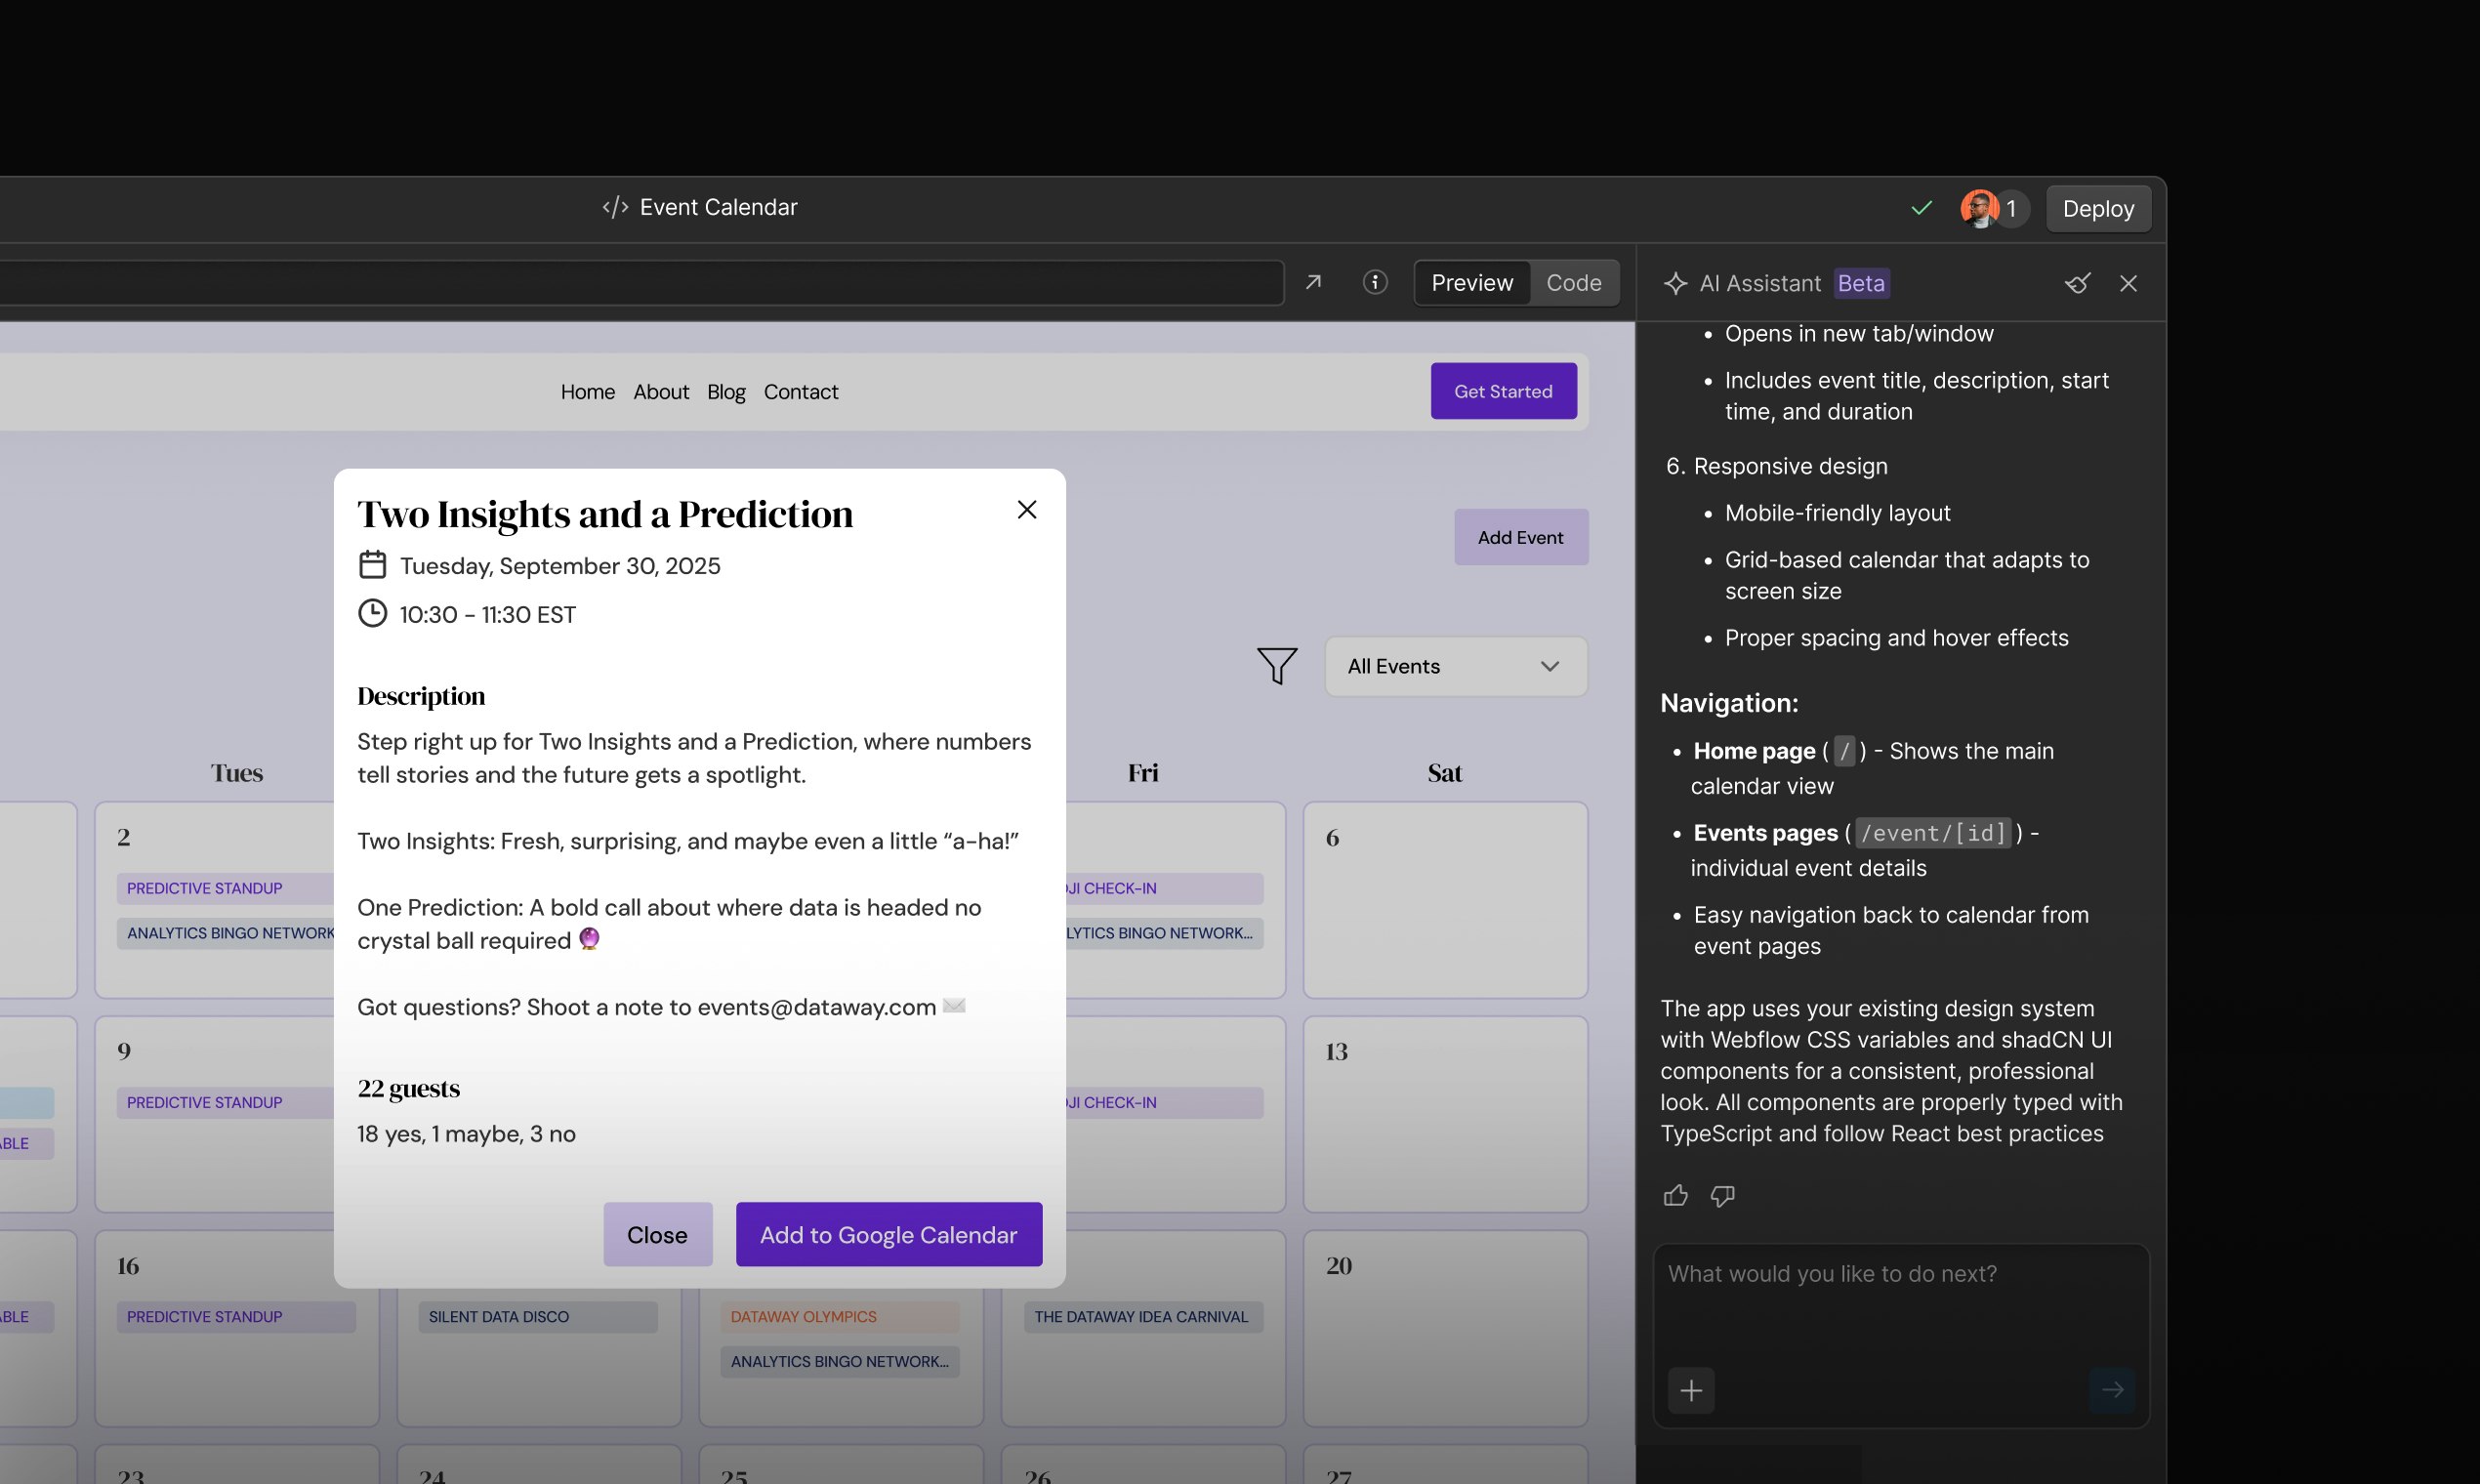Click Add to Google Calendar
This screenshot has width=2480, height=1484.
[888, 1234]
